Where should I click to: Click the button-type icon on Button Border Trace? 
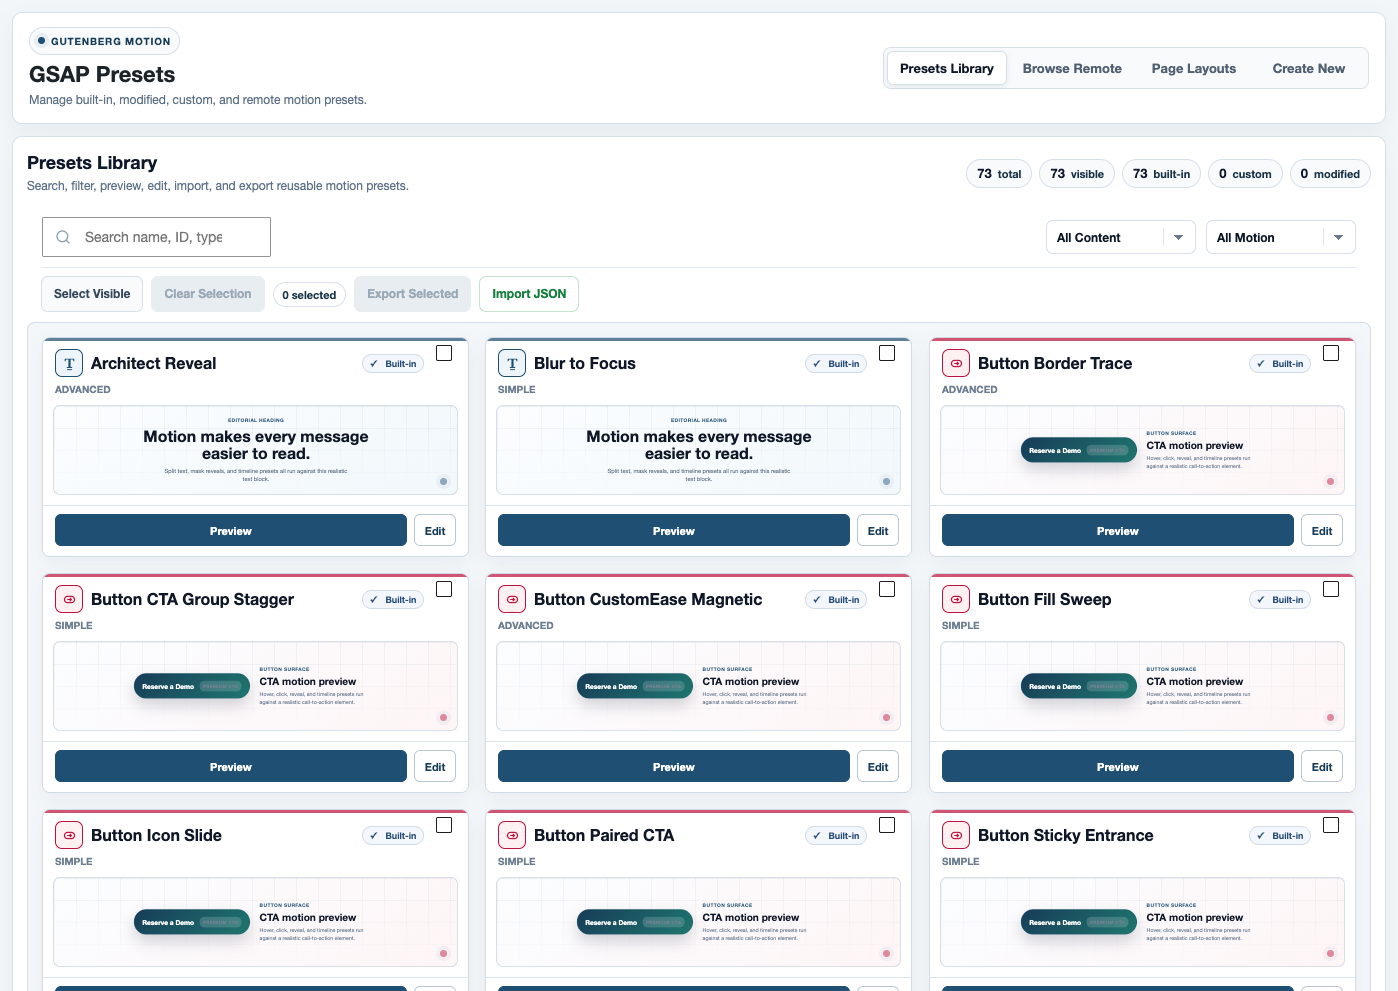(x=956, y=363)
